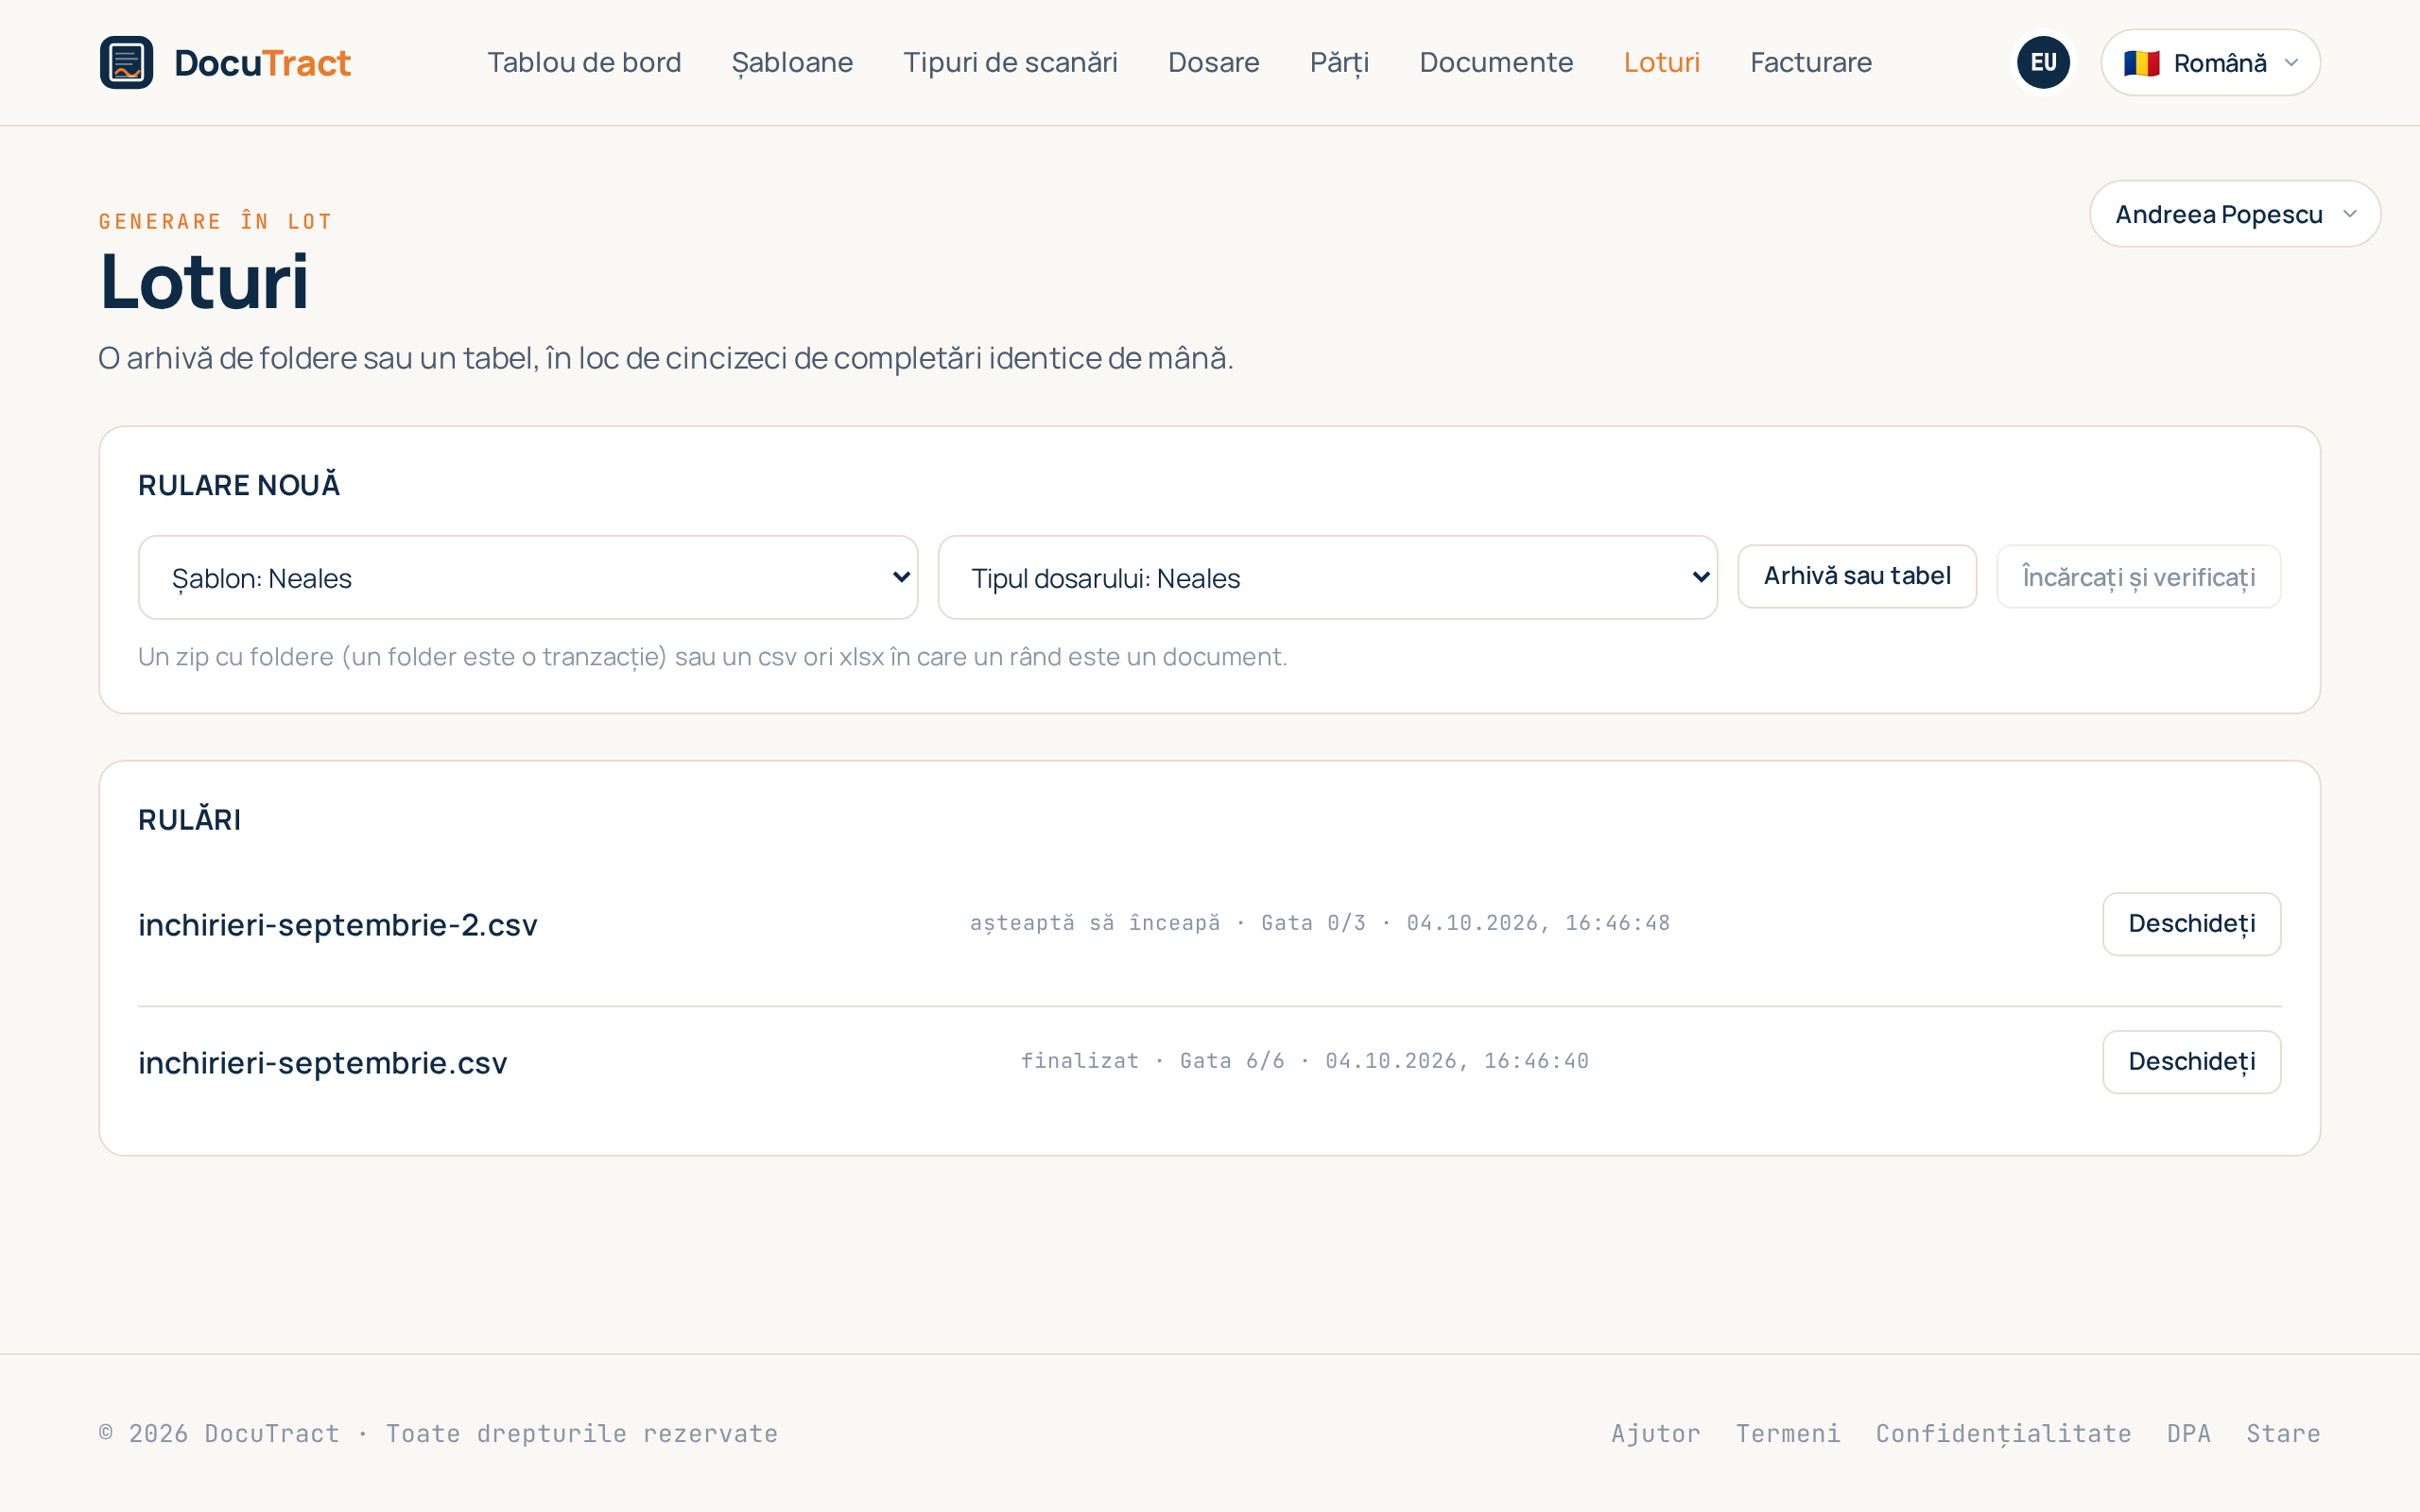Open the inchirieri-septembrie-2.csv run with Deschideți
2420x1512 pixels.
coord(2191,924)
